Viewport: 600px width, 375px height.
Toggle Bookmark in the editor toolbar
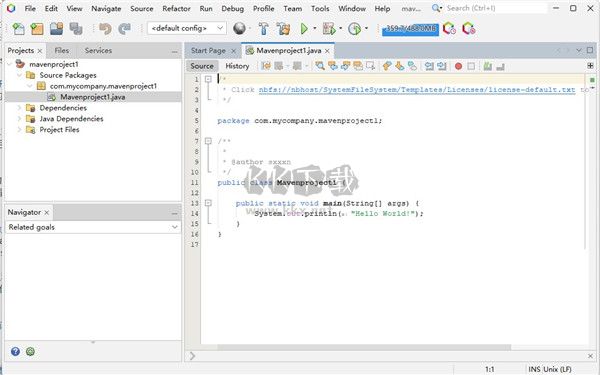click(412, 66)
